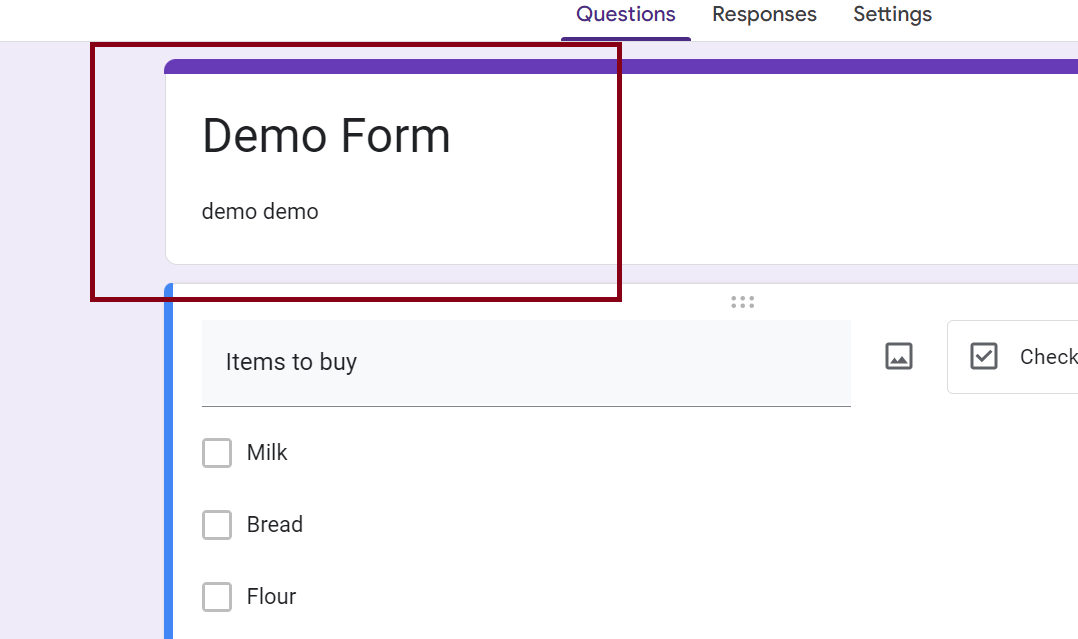
Task: Click the blue accent bar of active question
Action: tap(169, 460)
